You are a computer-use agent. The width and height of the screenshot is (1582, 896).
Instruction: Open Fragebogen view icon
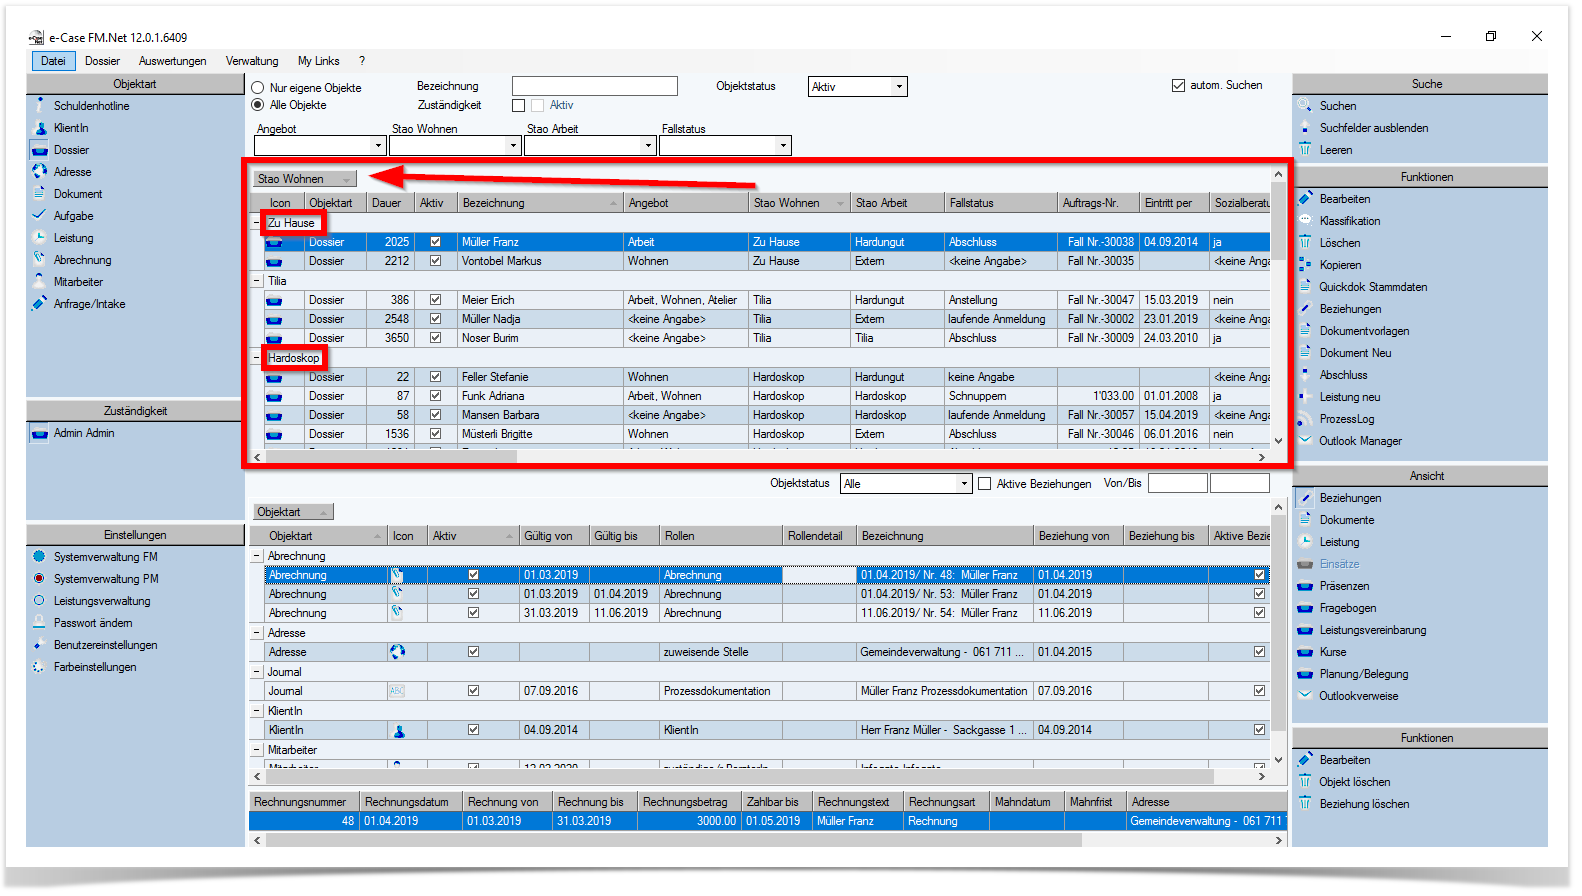point(1305,608)
